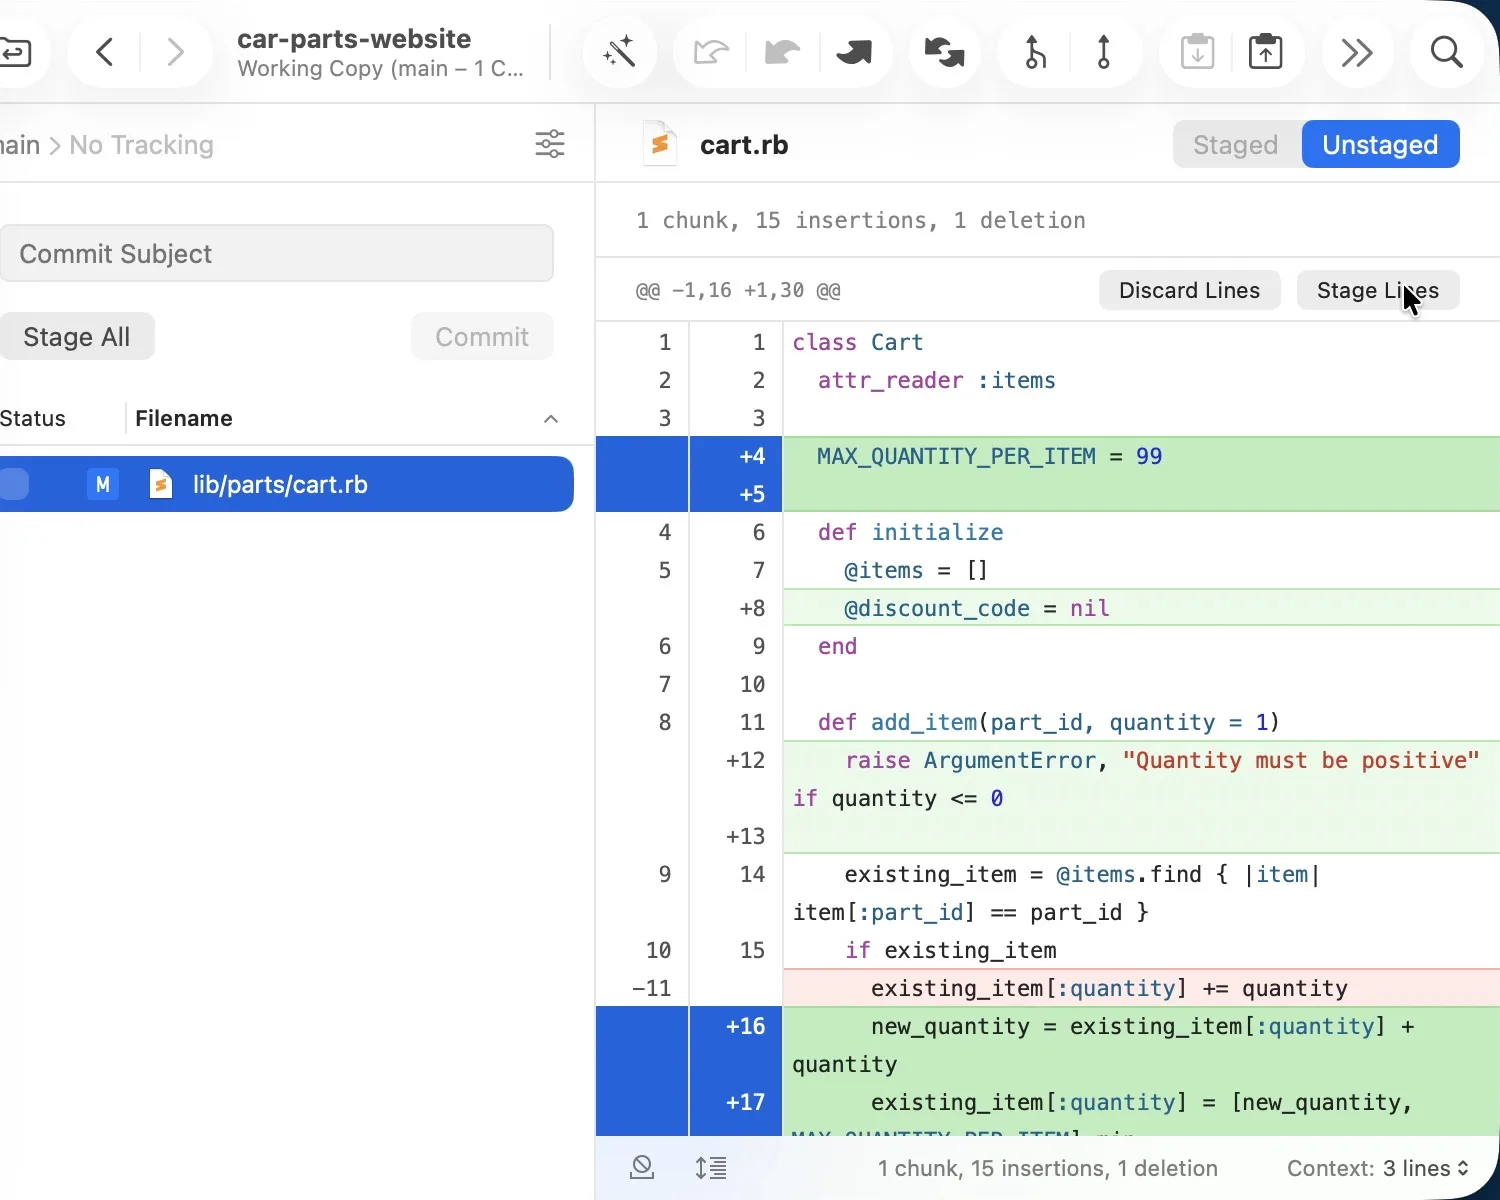Screen dimensions: 1500x1200
Task: Switch to the Unstaged view
Action: (1380, 145)
